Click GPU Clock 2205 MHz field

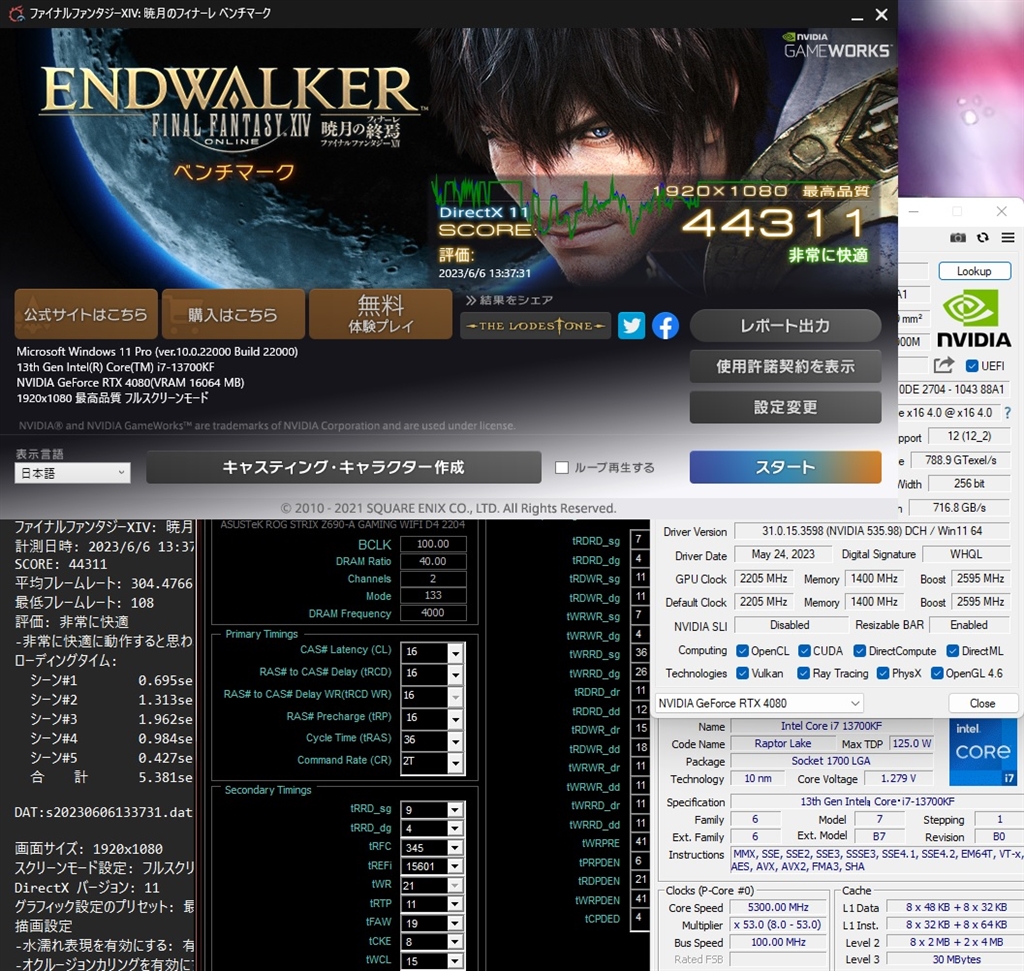[x=763, y=579]
